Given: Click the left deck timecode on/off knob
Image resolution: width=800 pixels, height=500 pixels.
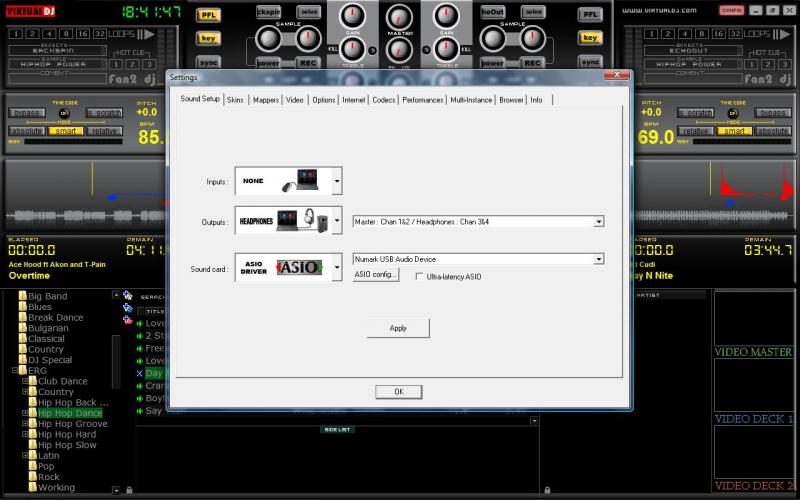Looking at the screenshot, I should pos(64,113).
